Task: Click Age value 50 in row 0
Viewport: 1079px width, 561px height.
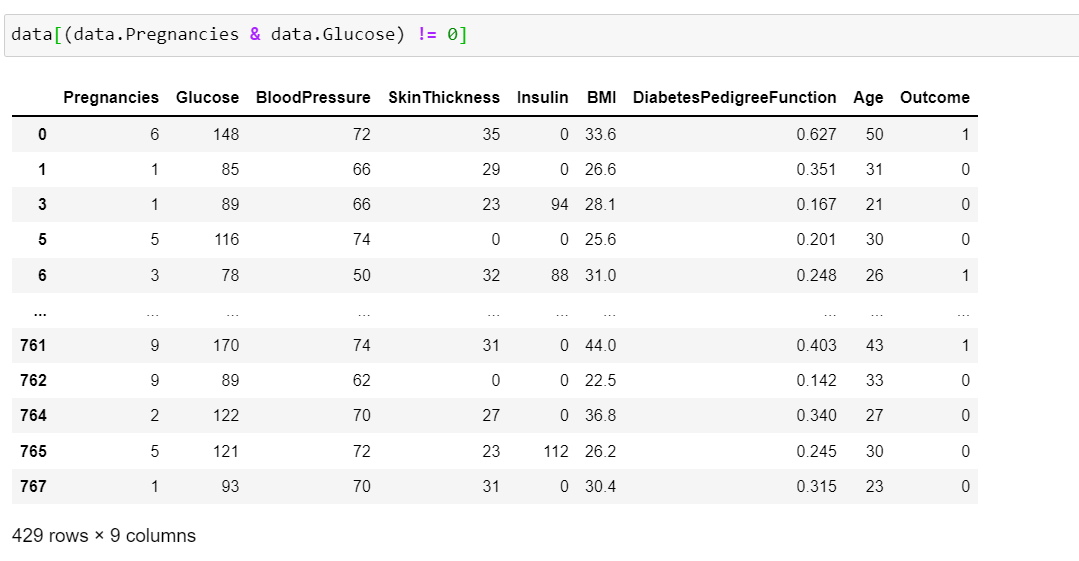Action: click(x=874, y=134)
